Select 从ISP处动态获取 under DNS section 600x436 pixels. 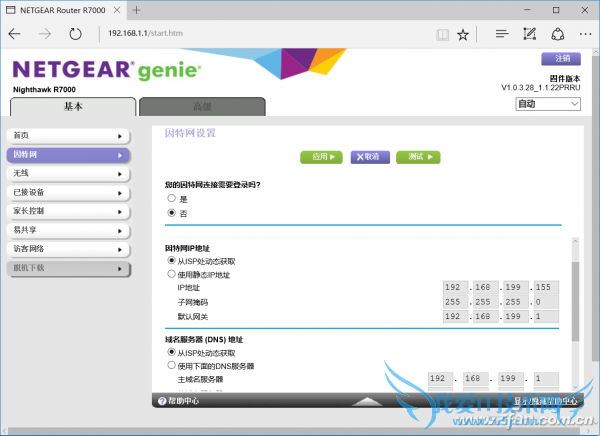[171, 352]
